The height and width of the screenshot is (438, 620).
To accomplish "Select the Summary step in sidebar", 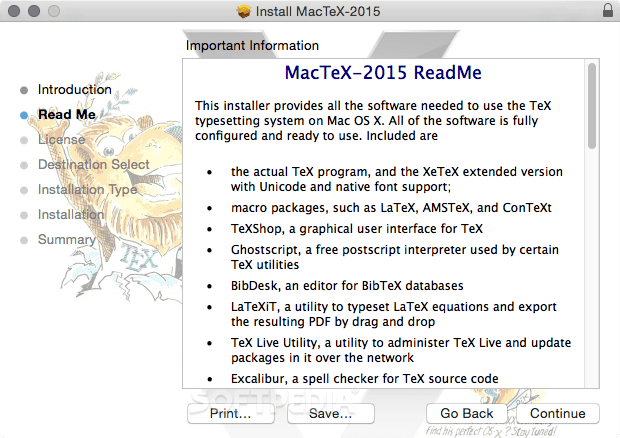I will [x=67, y=240].
